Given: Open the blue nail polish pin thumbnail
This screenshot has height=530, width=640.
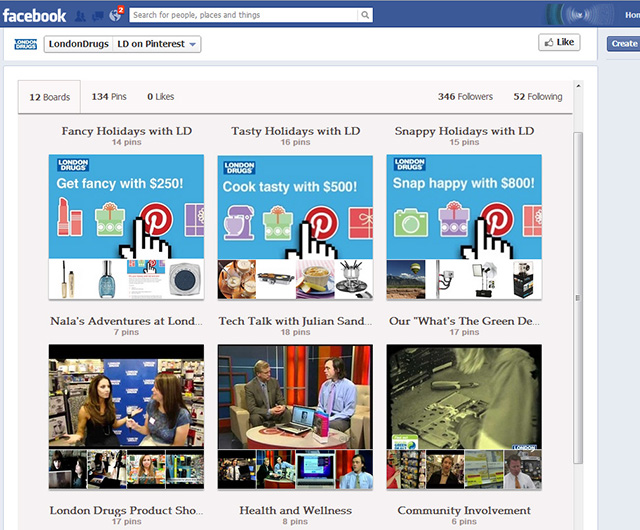Looking at the screenshot, I should tap(107, 279).
